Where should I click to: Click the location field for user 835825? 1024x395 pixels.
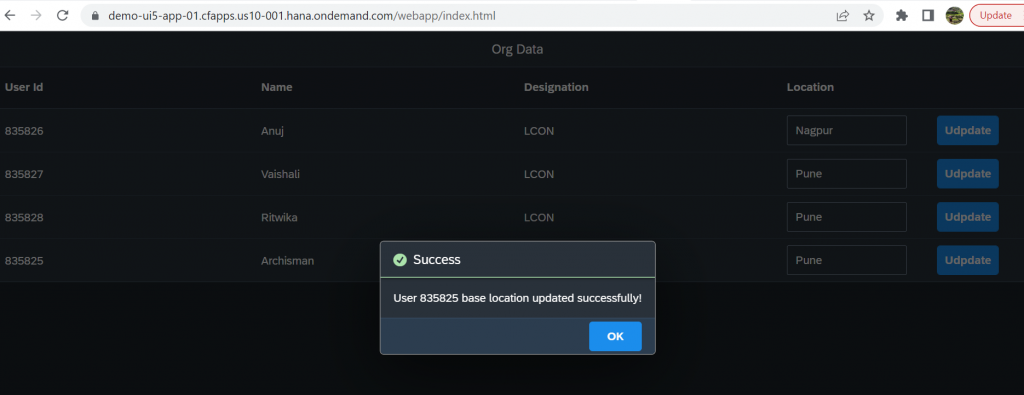point(846,260)
